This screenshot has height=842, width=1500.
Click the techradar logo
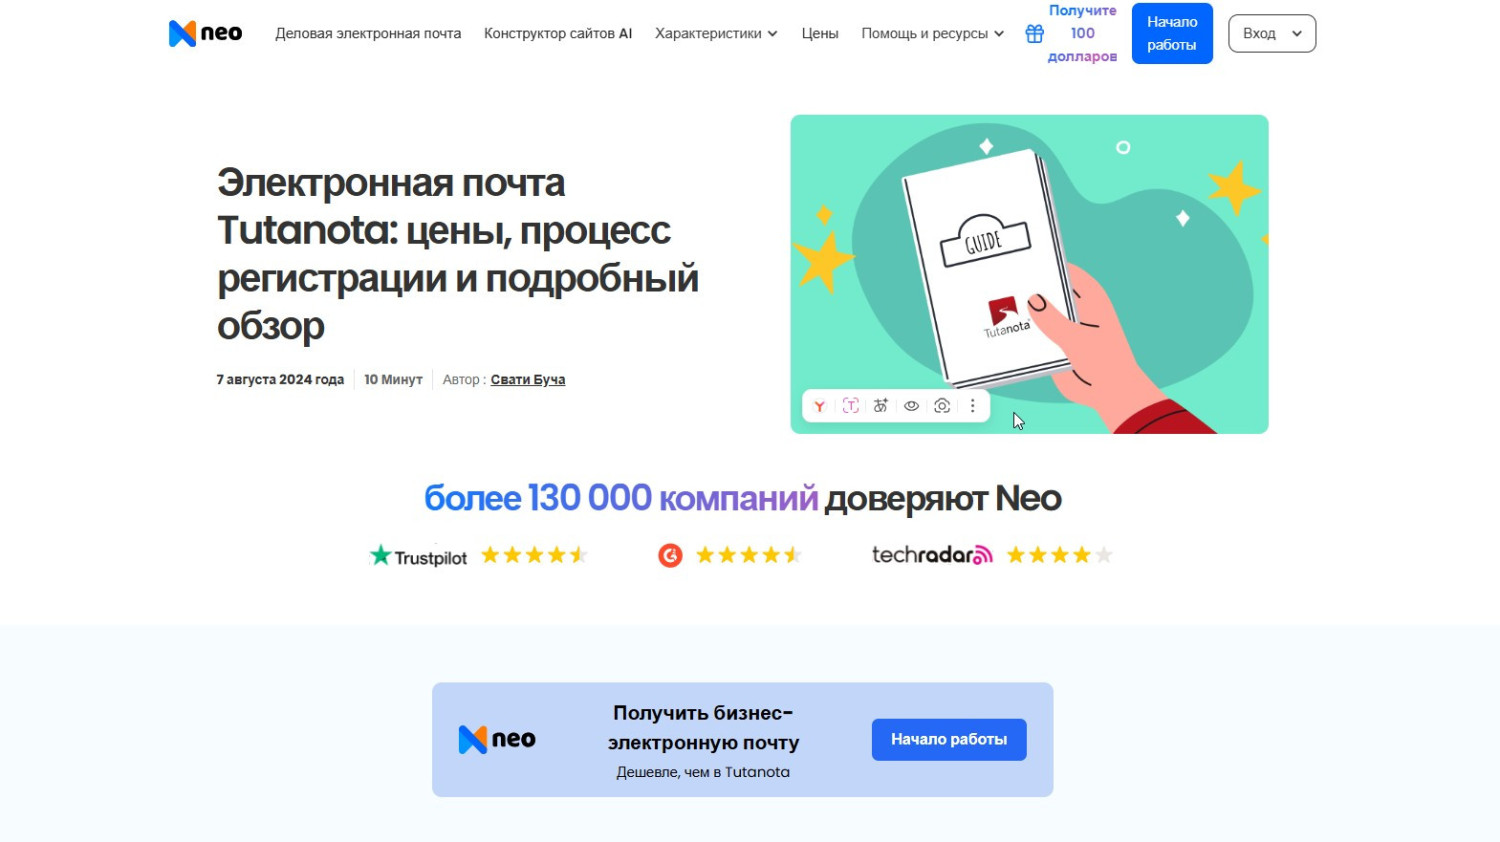(932, 555)
